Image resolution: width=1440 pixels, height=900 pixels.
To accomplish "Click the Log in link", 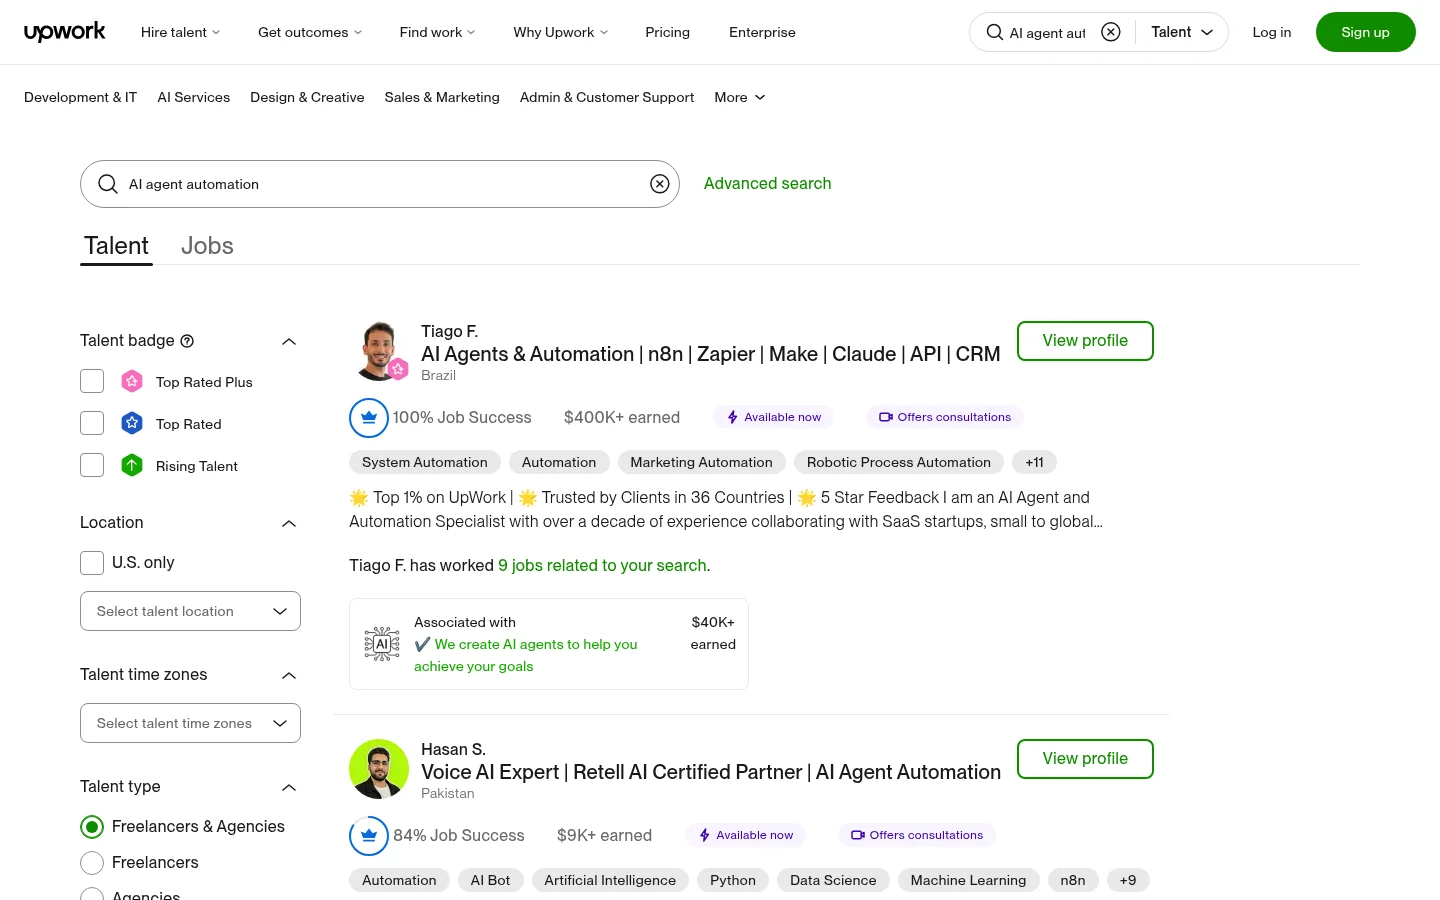I will (x=1271, y=32).
